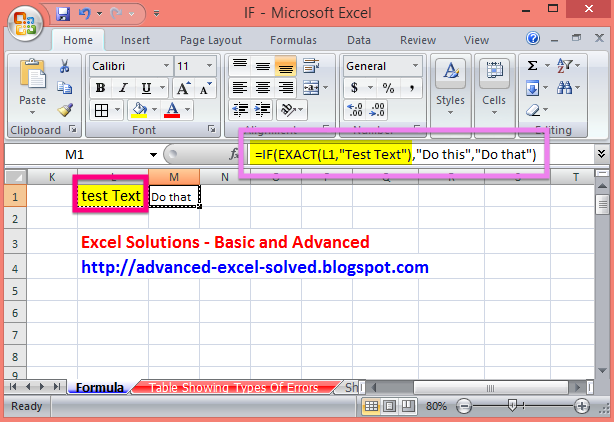Click the 80% zoom level button
Screen dimensions: 614x422
[x=436, y=406]
